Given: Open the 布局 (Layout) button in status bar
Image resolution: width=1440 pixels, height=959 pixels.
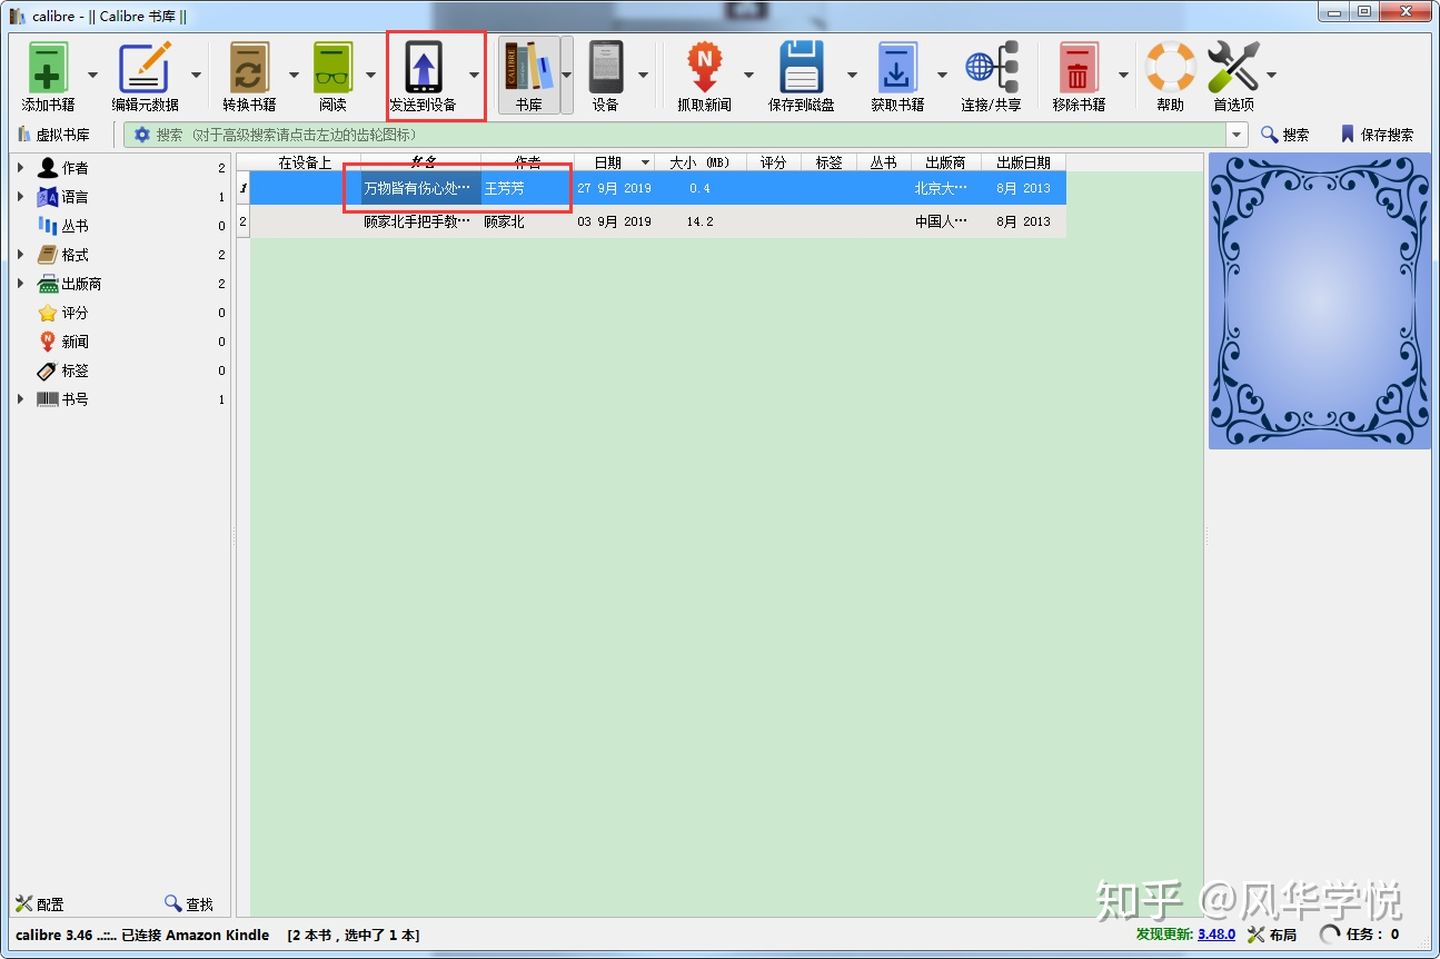Looking at the screenshot, I should (1272, 934).
